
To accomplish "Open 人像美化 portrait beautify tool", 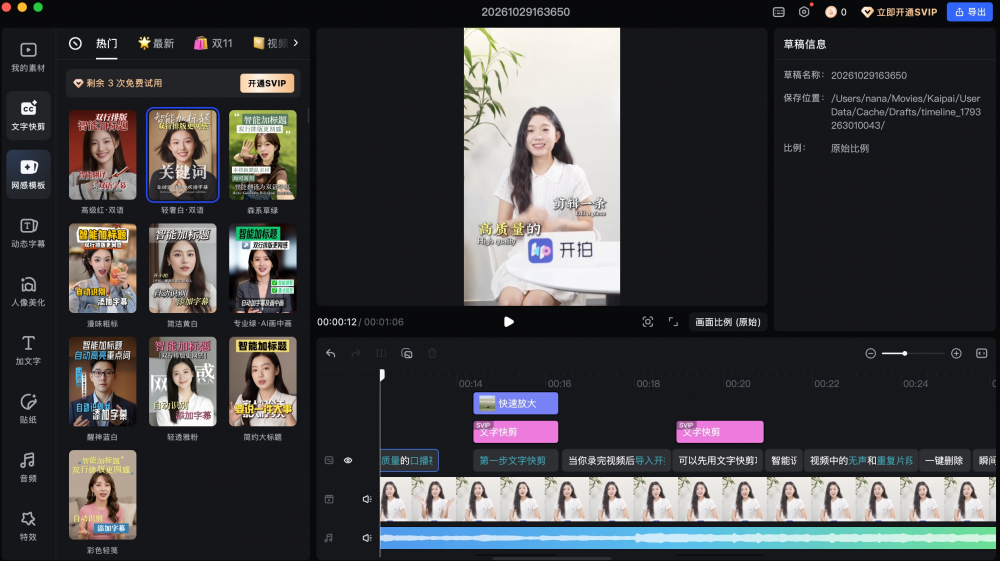I will coord(28,291).
